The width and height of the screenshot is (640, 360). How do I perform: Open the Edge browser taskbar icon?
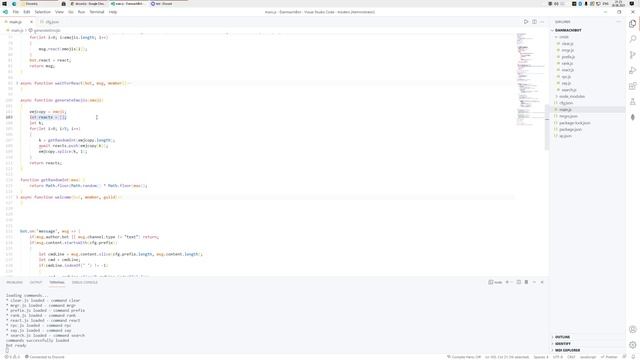pyautogui.click(x=14, y=4)
